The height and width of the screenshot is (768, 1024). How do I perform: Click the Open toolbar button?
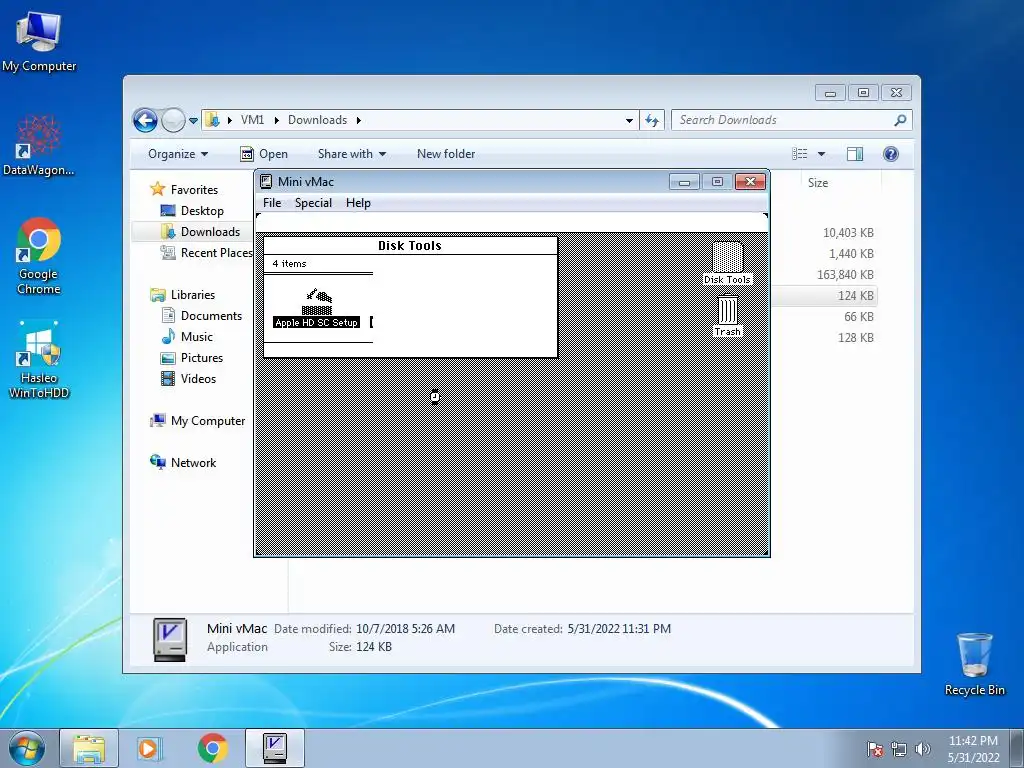click(264, 154)
